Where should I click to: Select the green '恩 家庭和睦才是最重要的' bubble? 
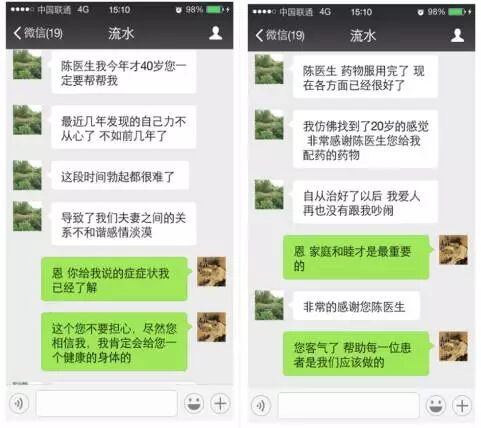pos(357,257)
